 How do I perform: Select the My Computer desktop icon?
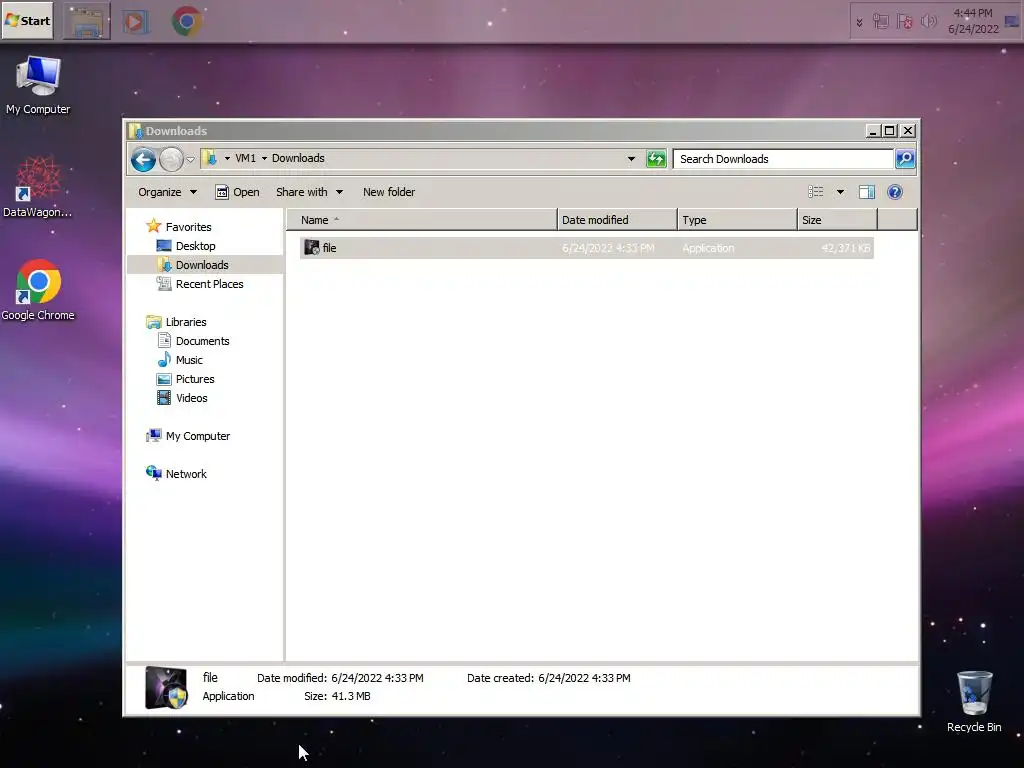pyautogui.click(x=38, y=85)
